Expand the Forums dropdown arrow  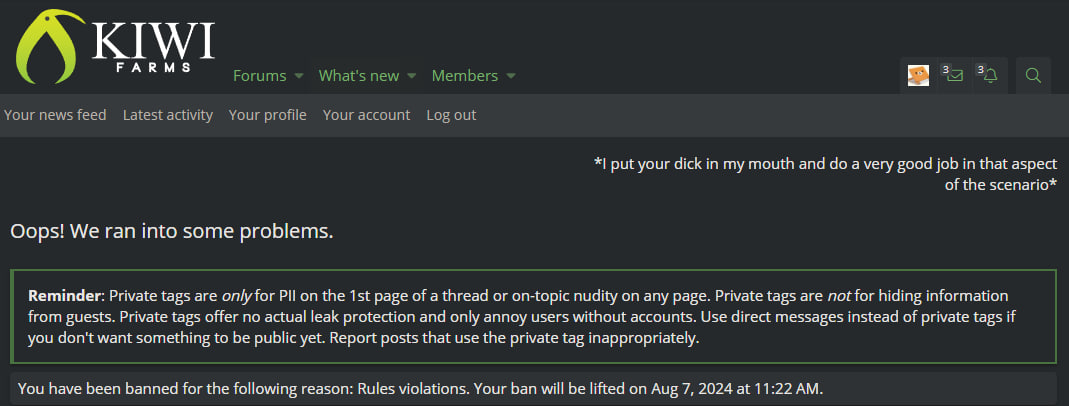298,76
